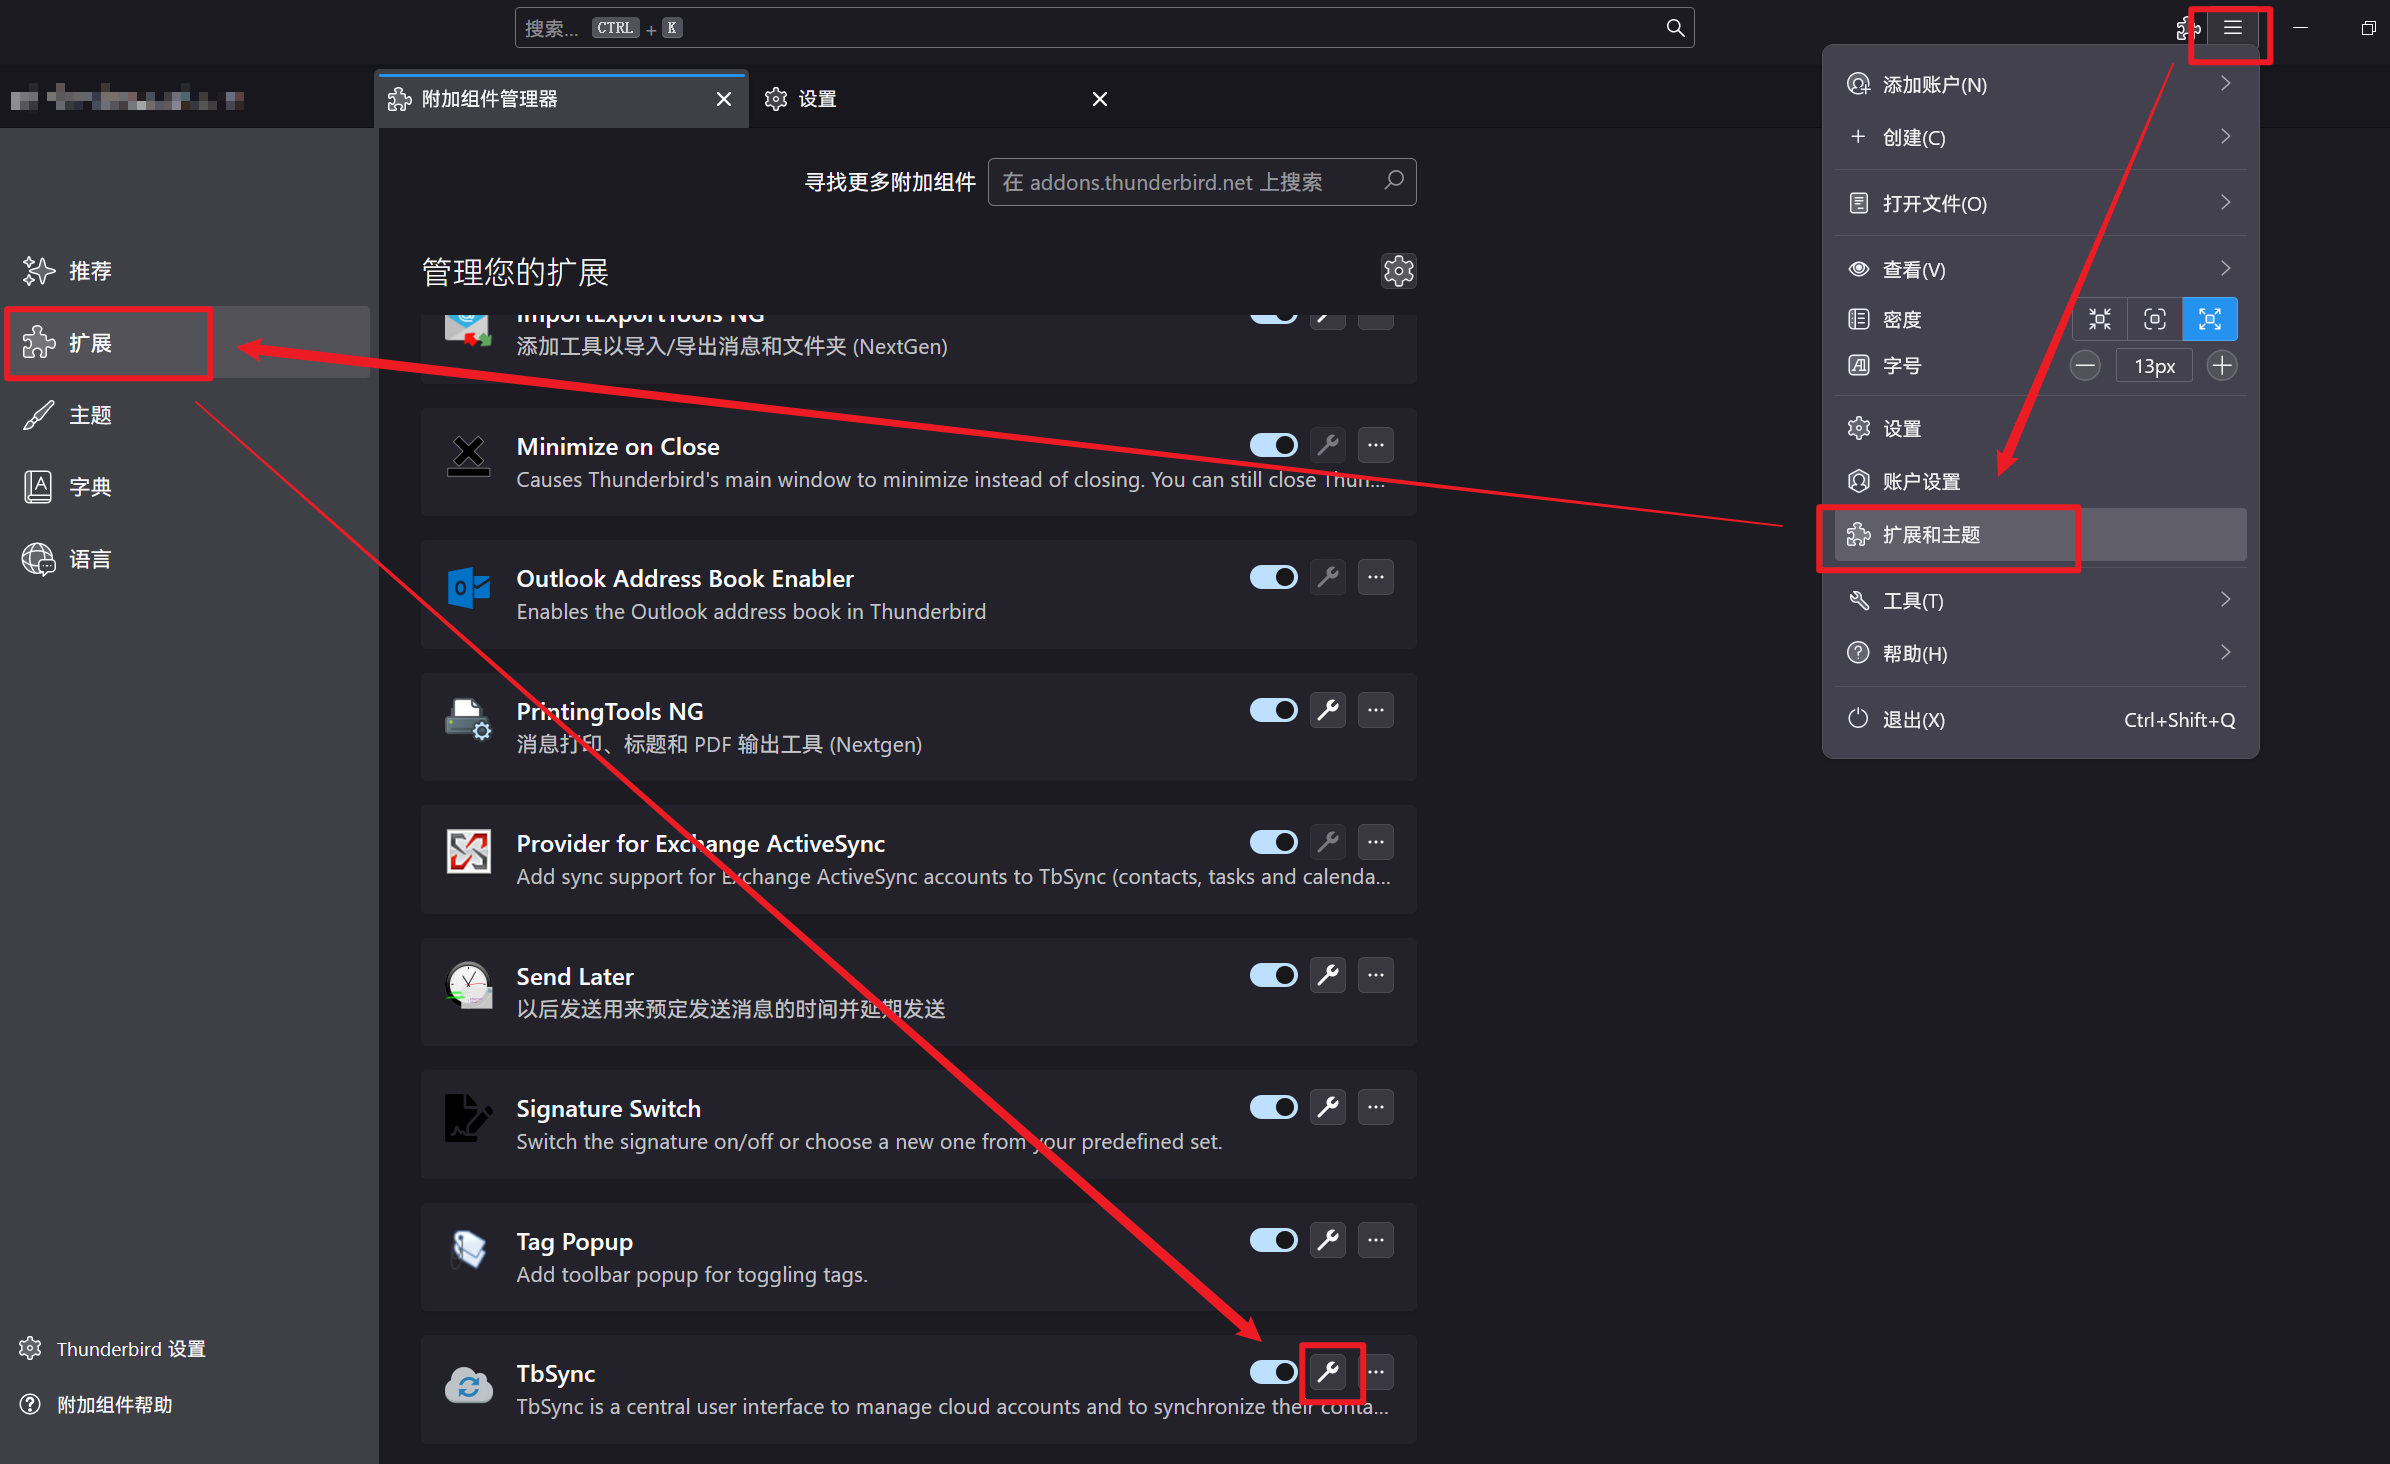2390x1464 pixels.
Task: Select 设置 in application menu
Action: (2041, 428)
